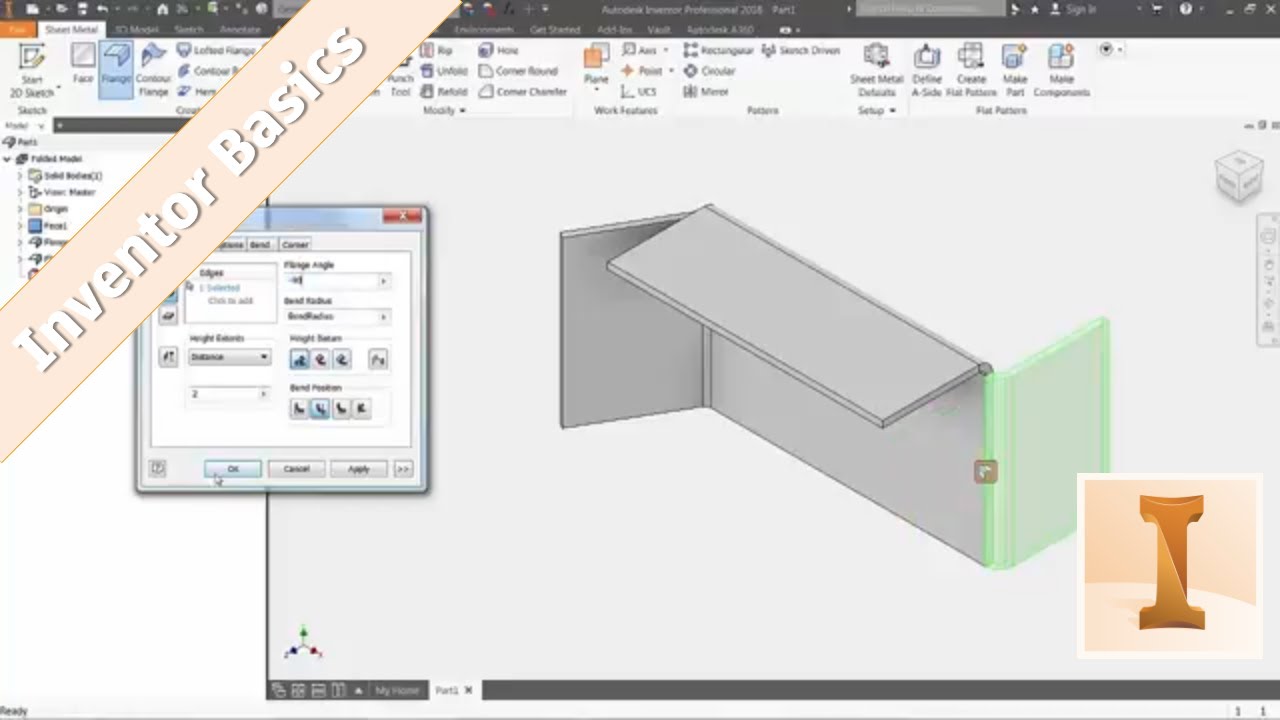The image size is (1280, 720).
Task: Select the Hole tool
Action: [x=498, y=50]
